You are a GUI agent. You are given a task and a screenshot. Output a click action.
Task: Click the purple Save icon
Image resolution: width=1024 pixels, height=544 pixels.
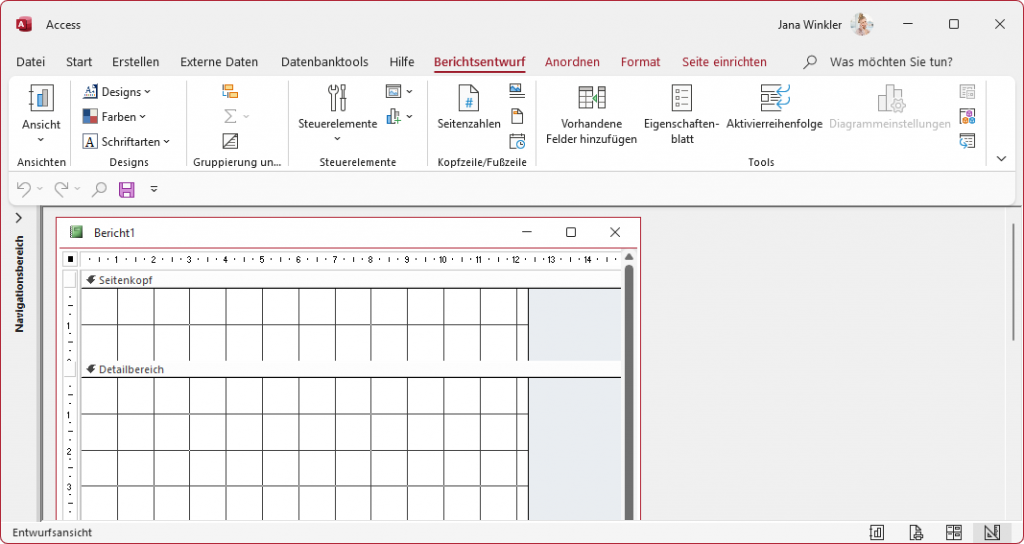pos(127,188)
